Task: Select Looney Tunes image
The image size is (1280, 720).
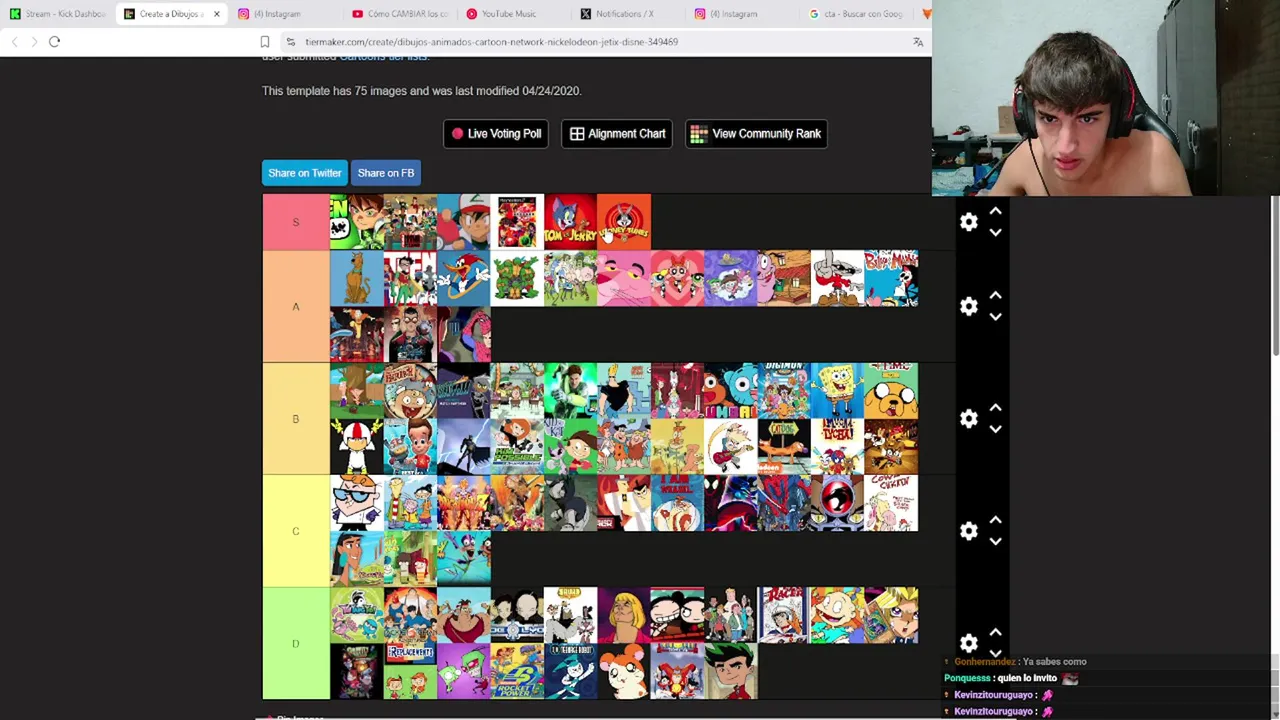Action: [x=624, y=222]
